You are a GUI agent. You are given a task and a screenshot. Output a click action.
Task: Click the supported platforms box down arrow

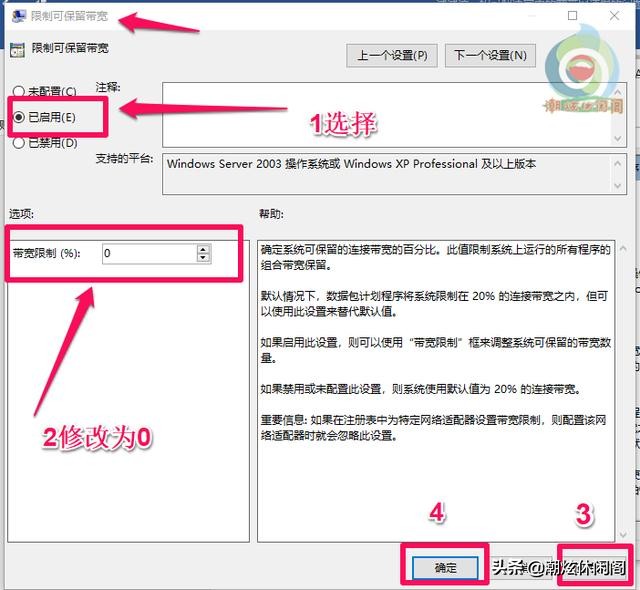click(x=618, y=186)
